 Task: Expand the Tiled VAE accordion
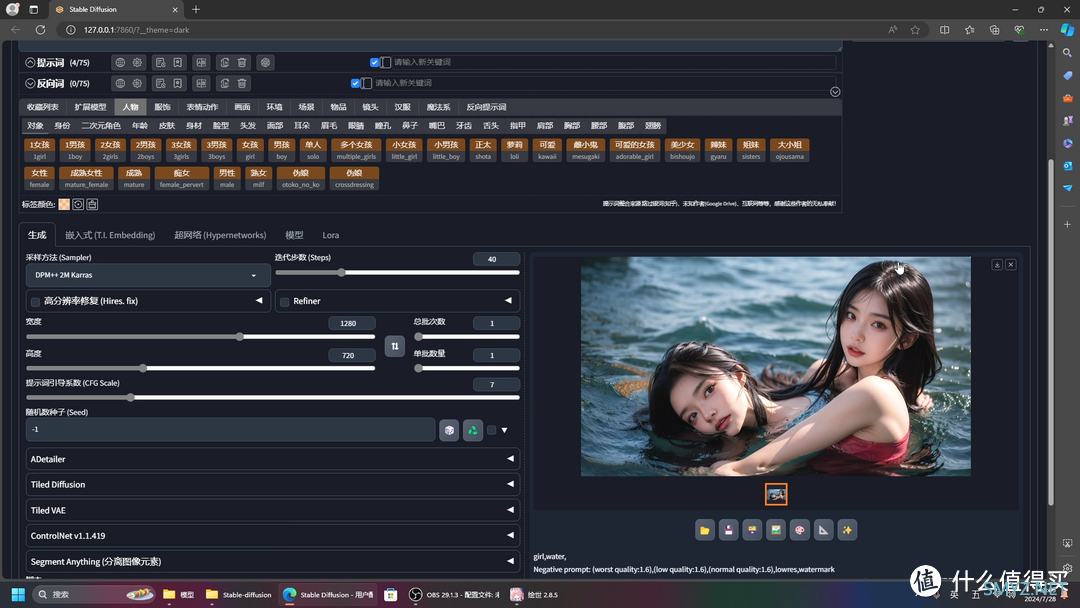tap(273, 510)
